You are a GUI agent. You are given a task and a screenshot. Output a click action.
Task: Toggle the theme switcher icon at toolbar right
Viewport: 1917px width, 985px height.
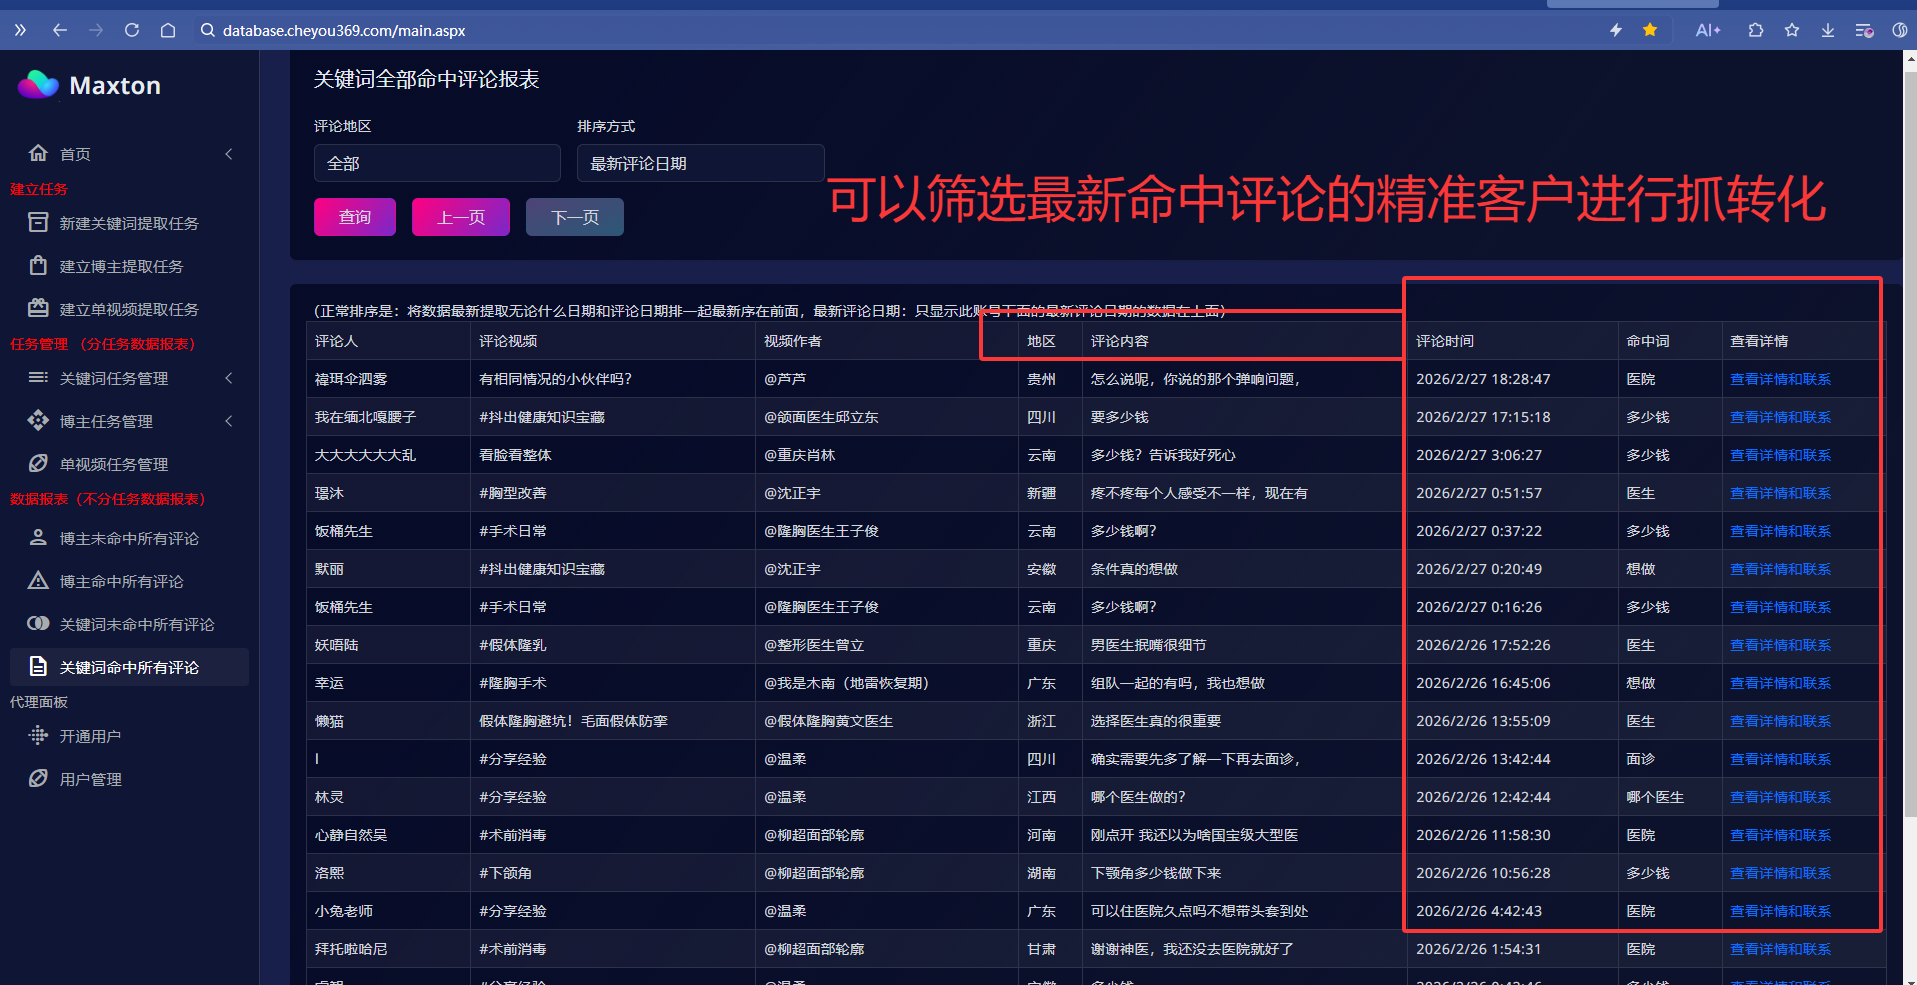tap(1899, 30)
